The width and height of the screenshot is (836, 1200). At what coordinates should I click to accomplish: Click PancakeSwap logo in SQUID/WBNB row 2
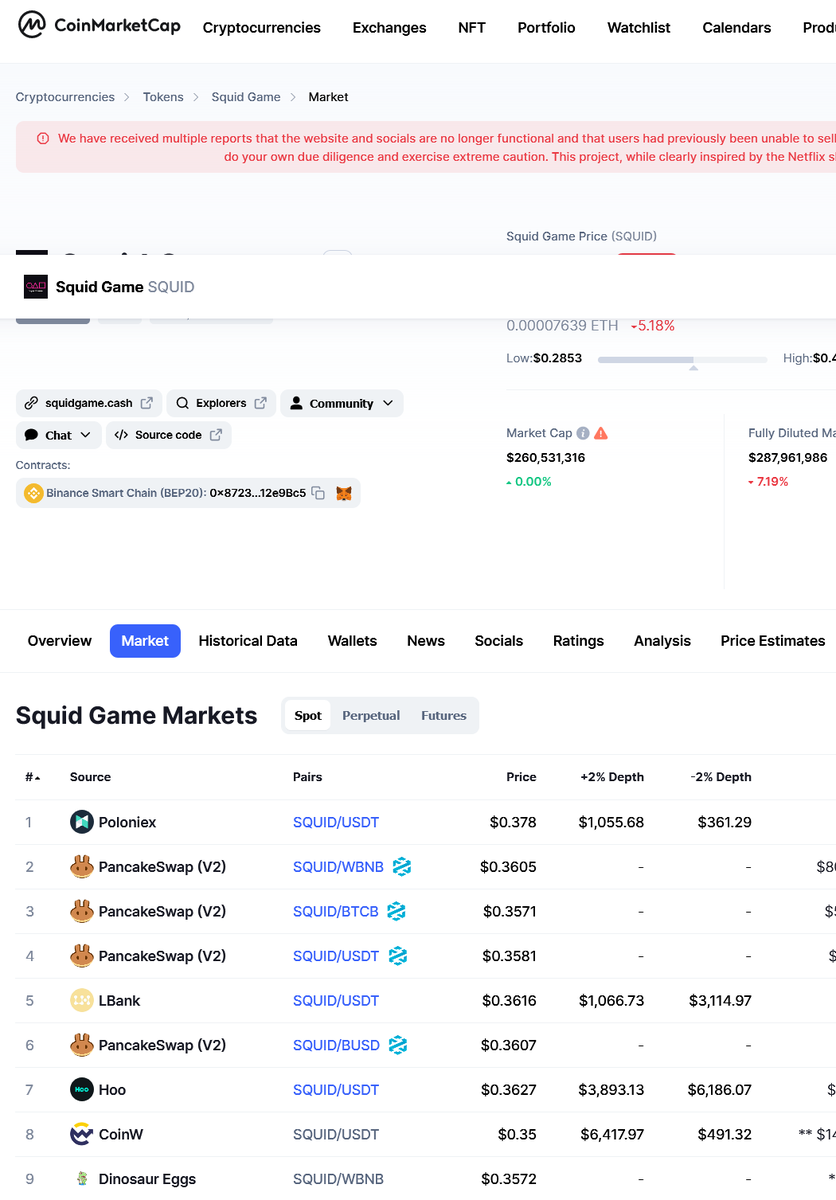[x=82, y=867]
